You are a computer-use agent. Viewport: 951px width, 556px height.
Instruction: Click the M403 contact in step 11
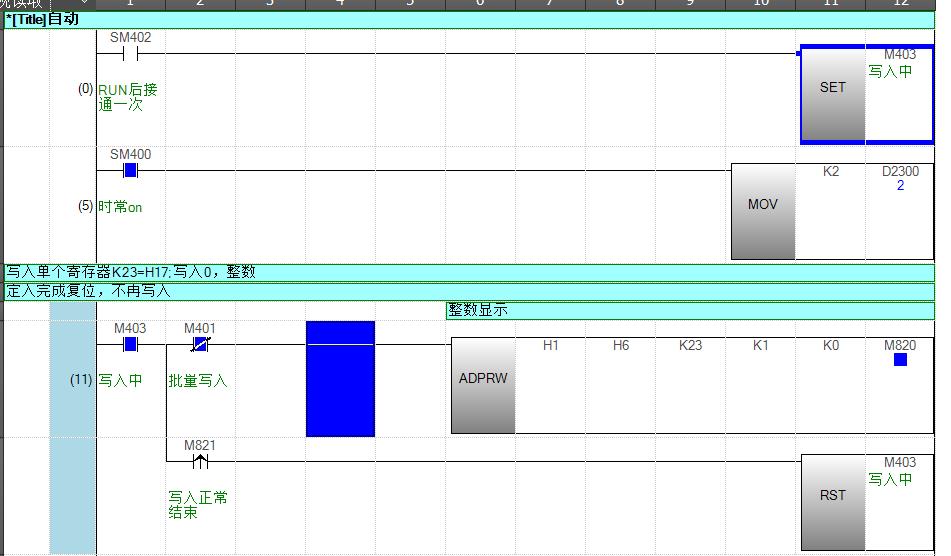[x=130, y=345]
